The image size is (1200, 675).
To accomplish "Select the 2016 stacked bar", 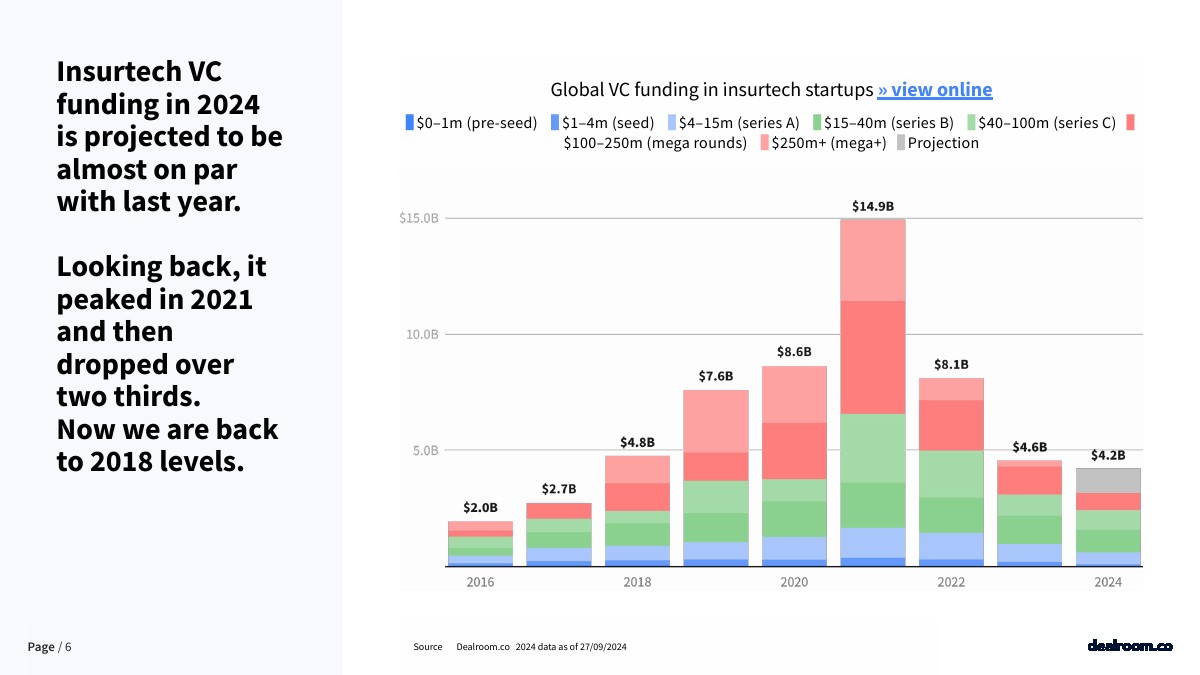I will [x=480, y=543].
